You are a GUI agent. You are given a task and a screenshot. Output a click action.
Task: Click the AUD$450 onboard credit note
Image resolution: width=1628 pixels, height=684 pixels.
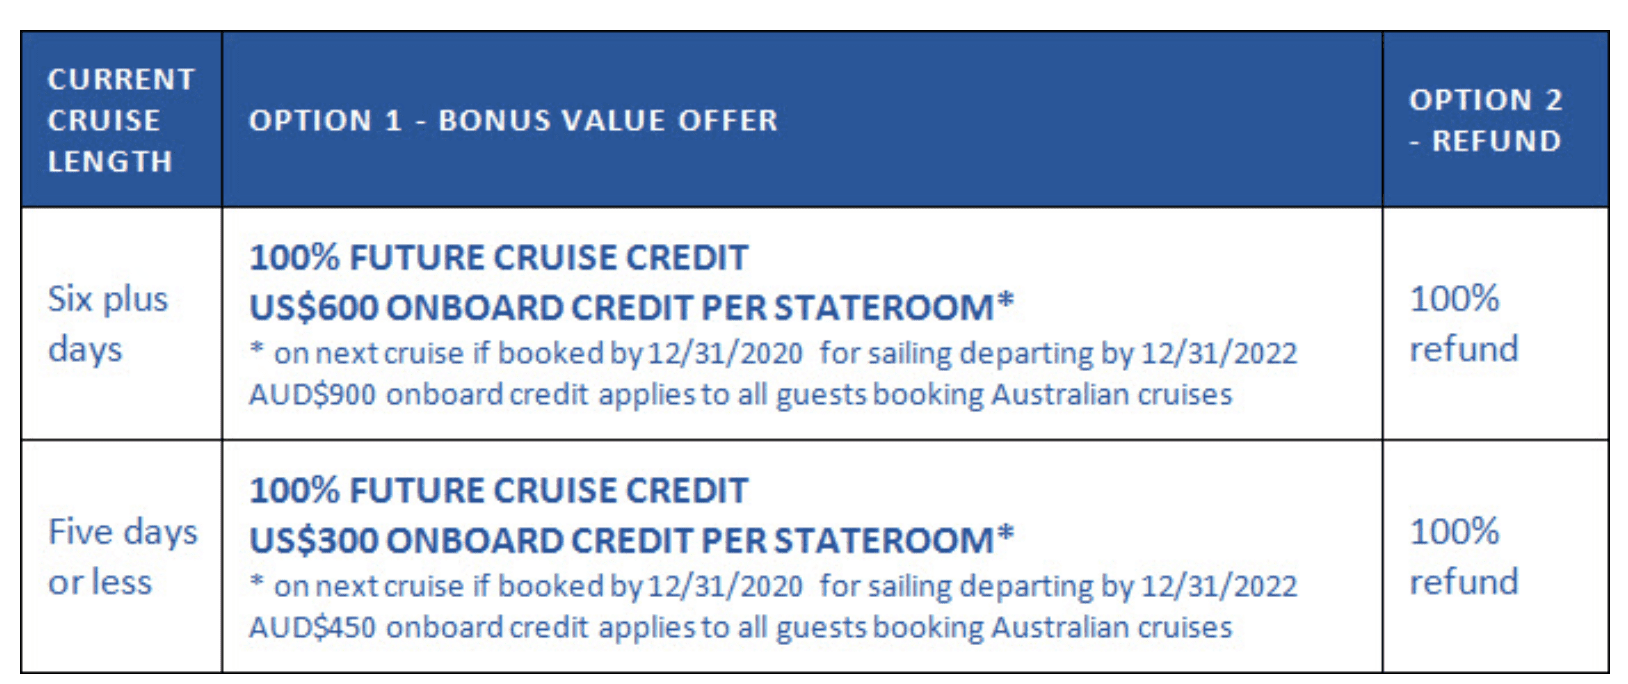pyautogui.click(x=740, y=628)
